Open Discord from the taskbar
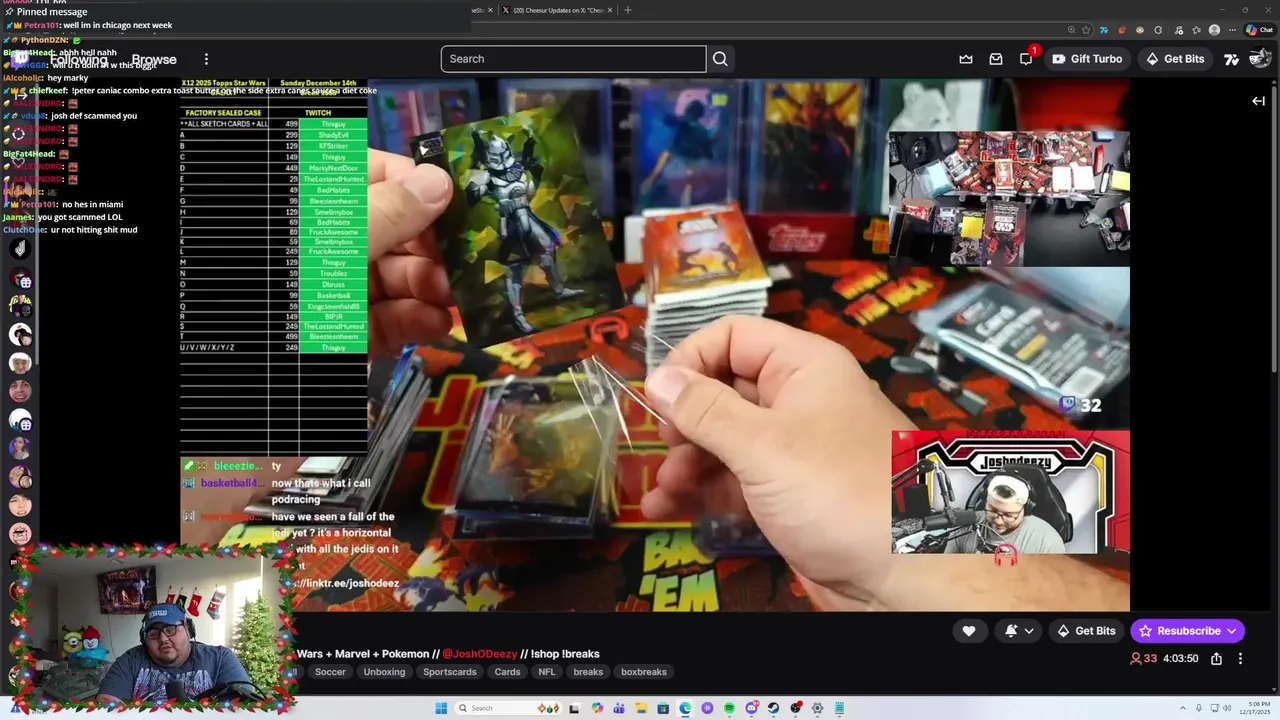Screen dimensions: 1280x720 [751, 708]
